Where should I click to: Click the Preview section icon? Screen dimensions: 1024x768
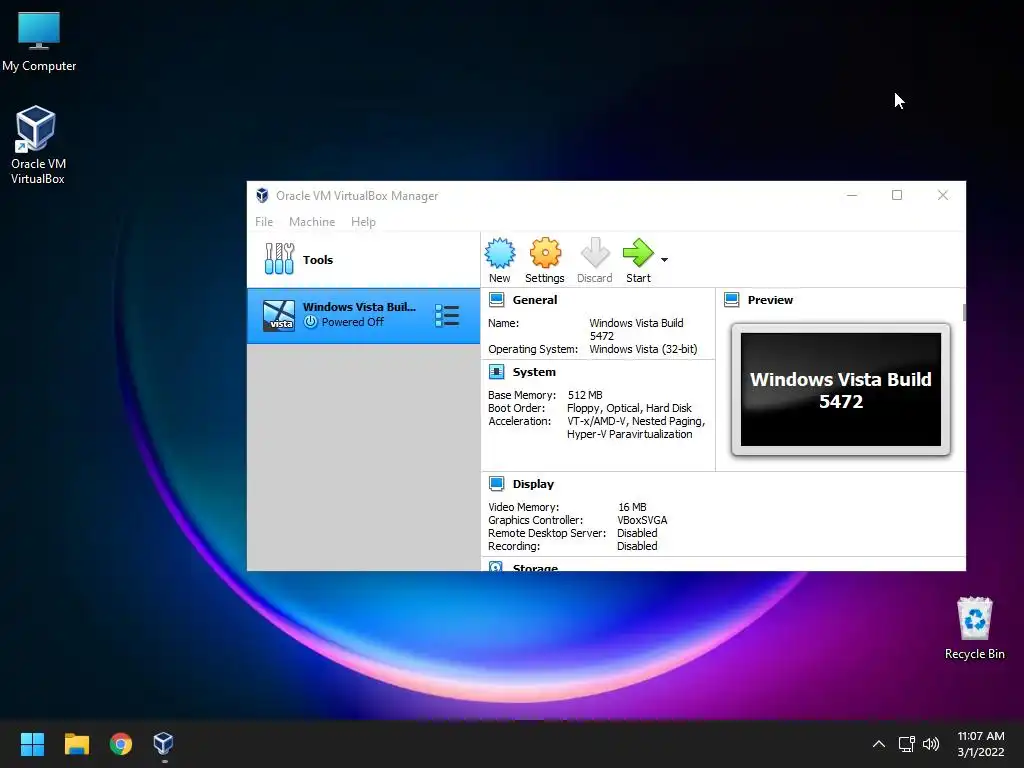click(x=731, y=300)
